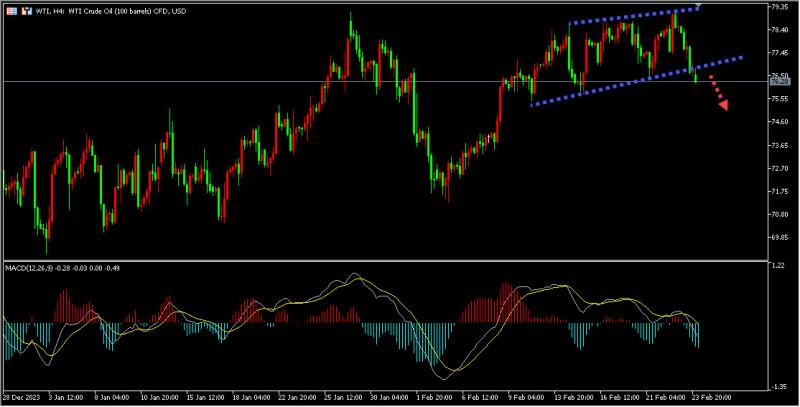Click the WTI Crude Oil chart title
The width and height of the screenshot is (800, 407).
tap(110, 9)
